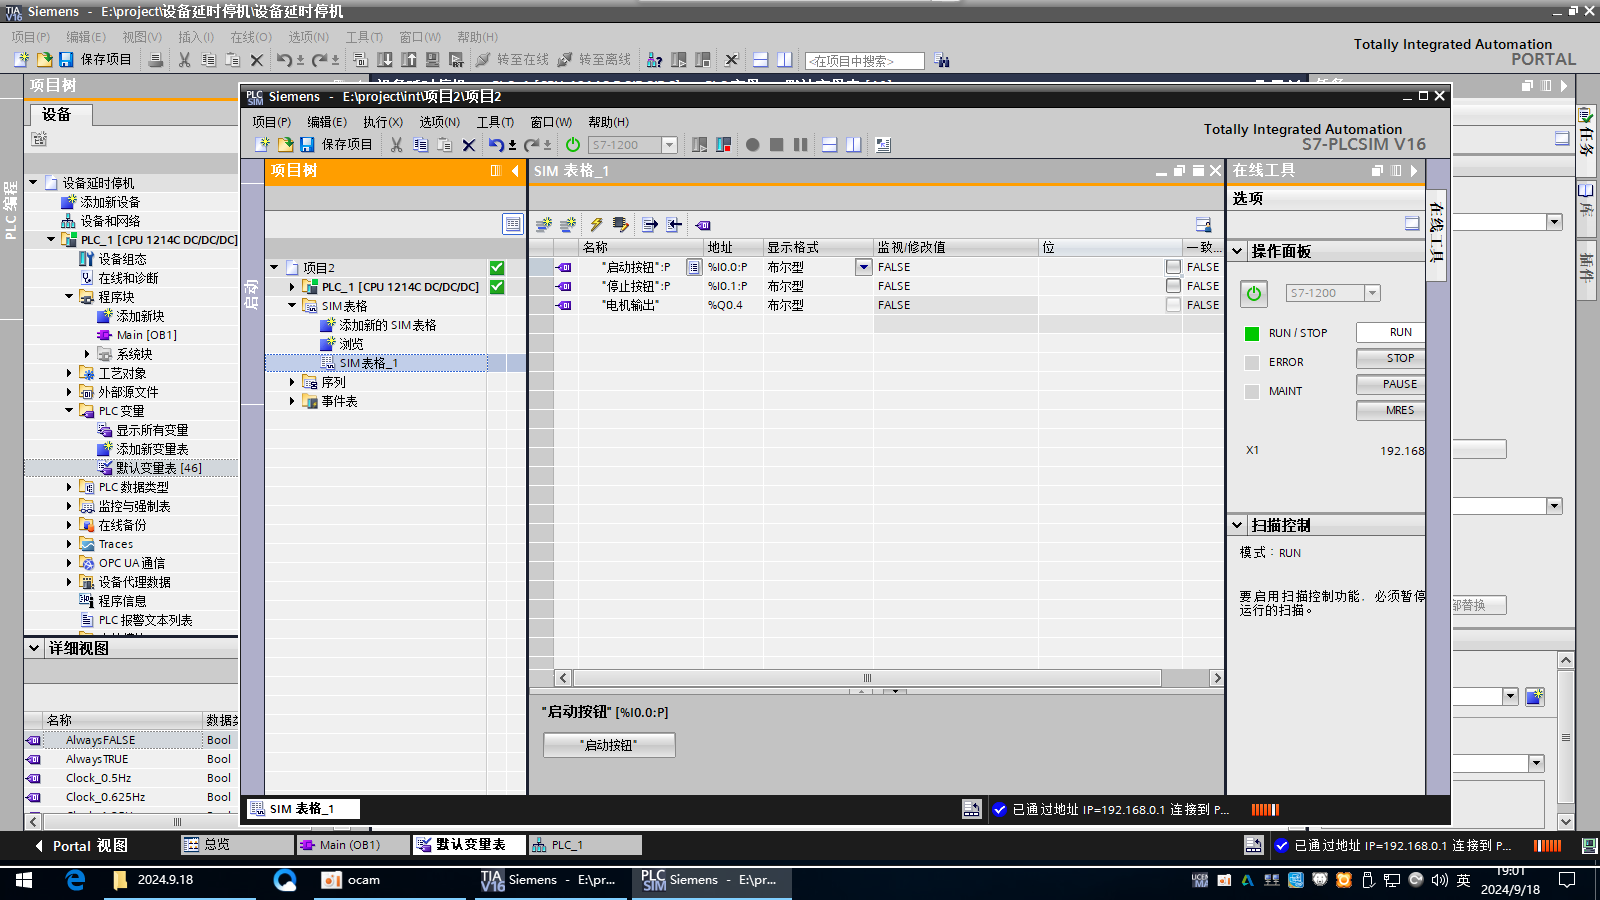Image resolution: width=1600 pixels, height=900 pixels.
Task: Select SIM表格_1 in PLCSIM tree
Action: point(368,363)
